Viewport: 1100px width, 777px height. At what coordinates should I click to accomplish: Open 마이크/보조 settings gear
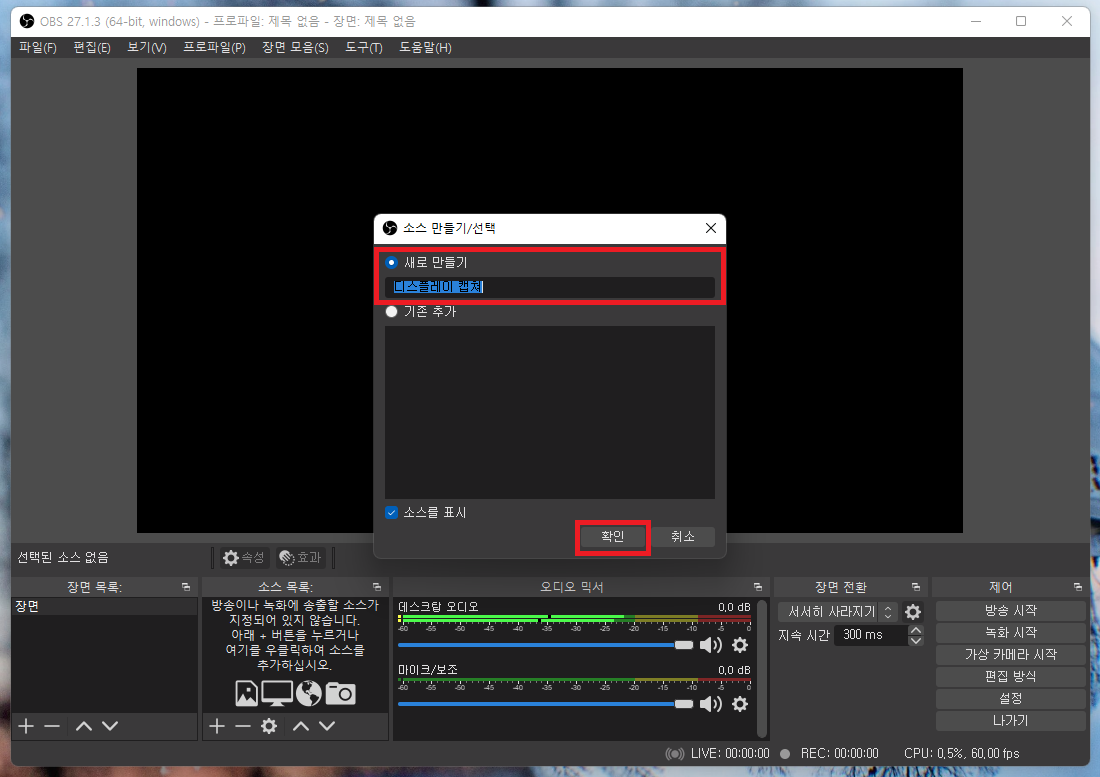(740, 704)
